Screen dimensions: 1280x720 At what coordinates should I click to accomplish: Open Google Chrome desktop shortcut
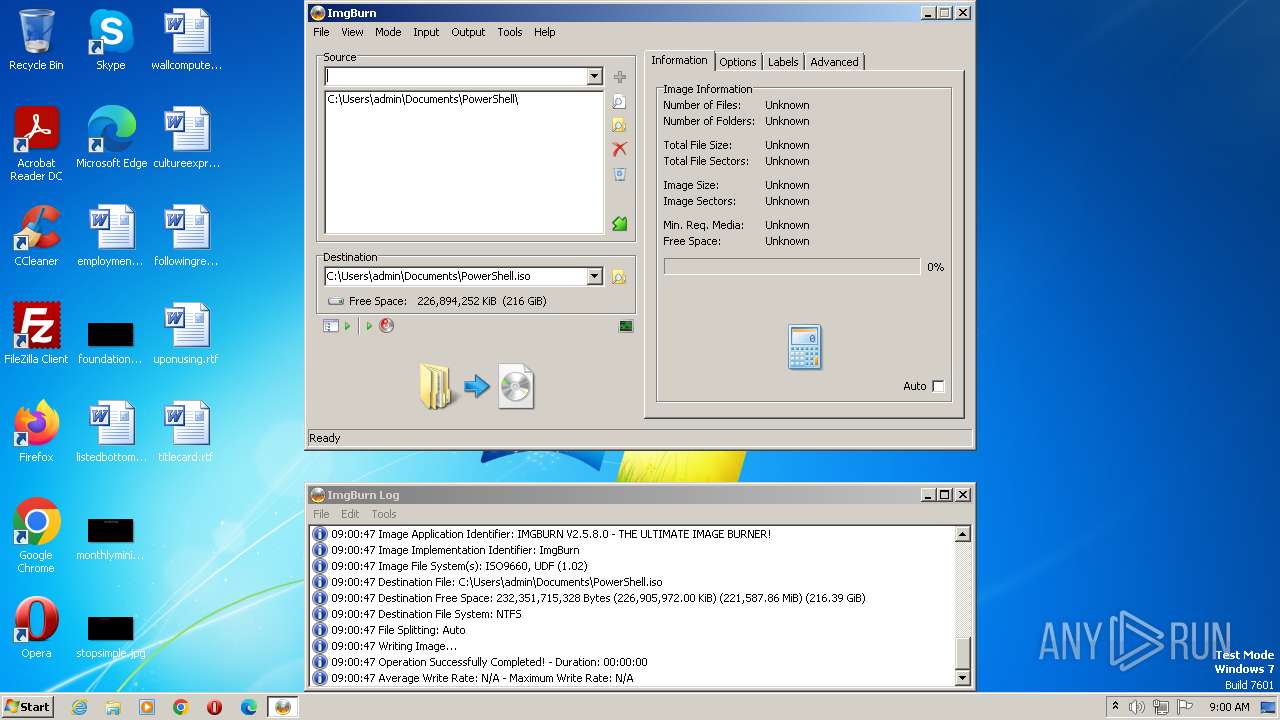coord(36,536)
